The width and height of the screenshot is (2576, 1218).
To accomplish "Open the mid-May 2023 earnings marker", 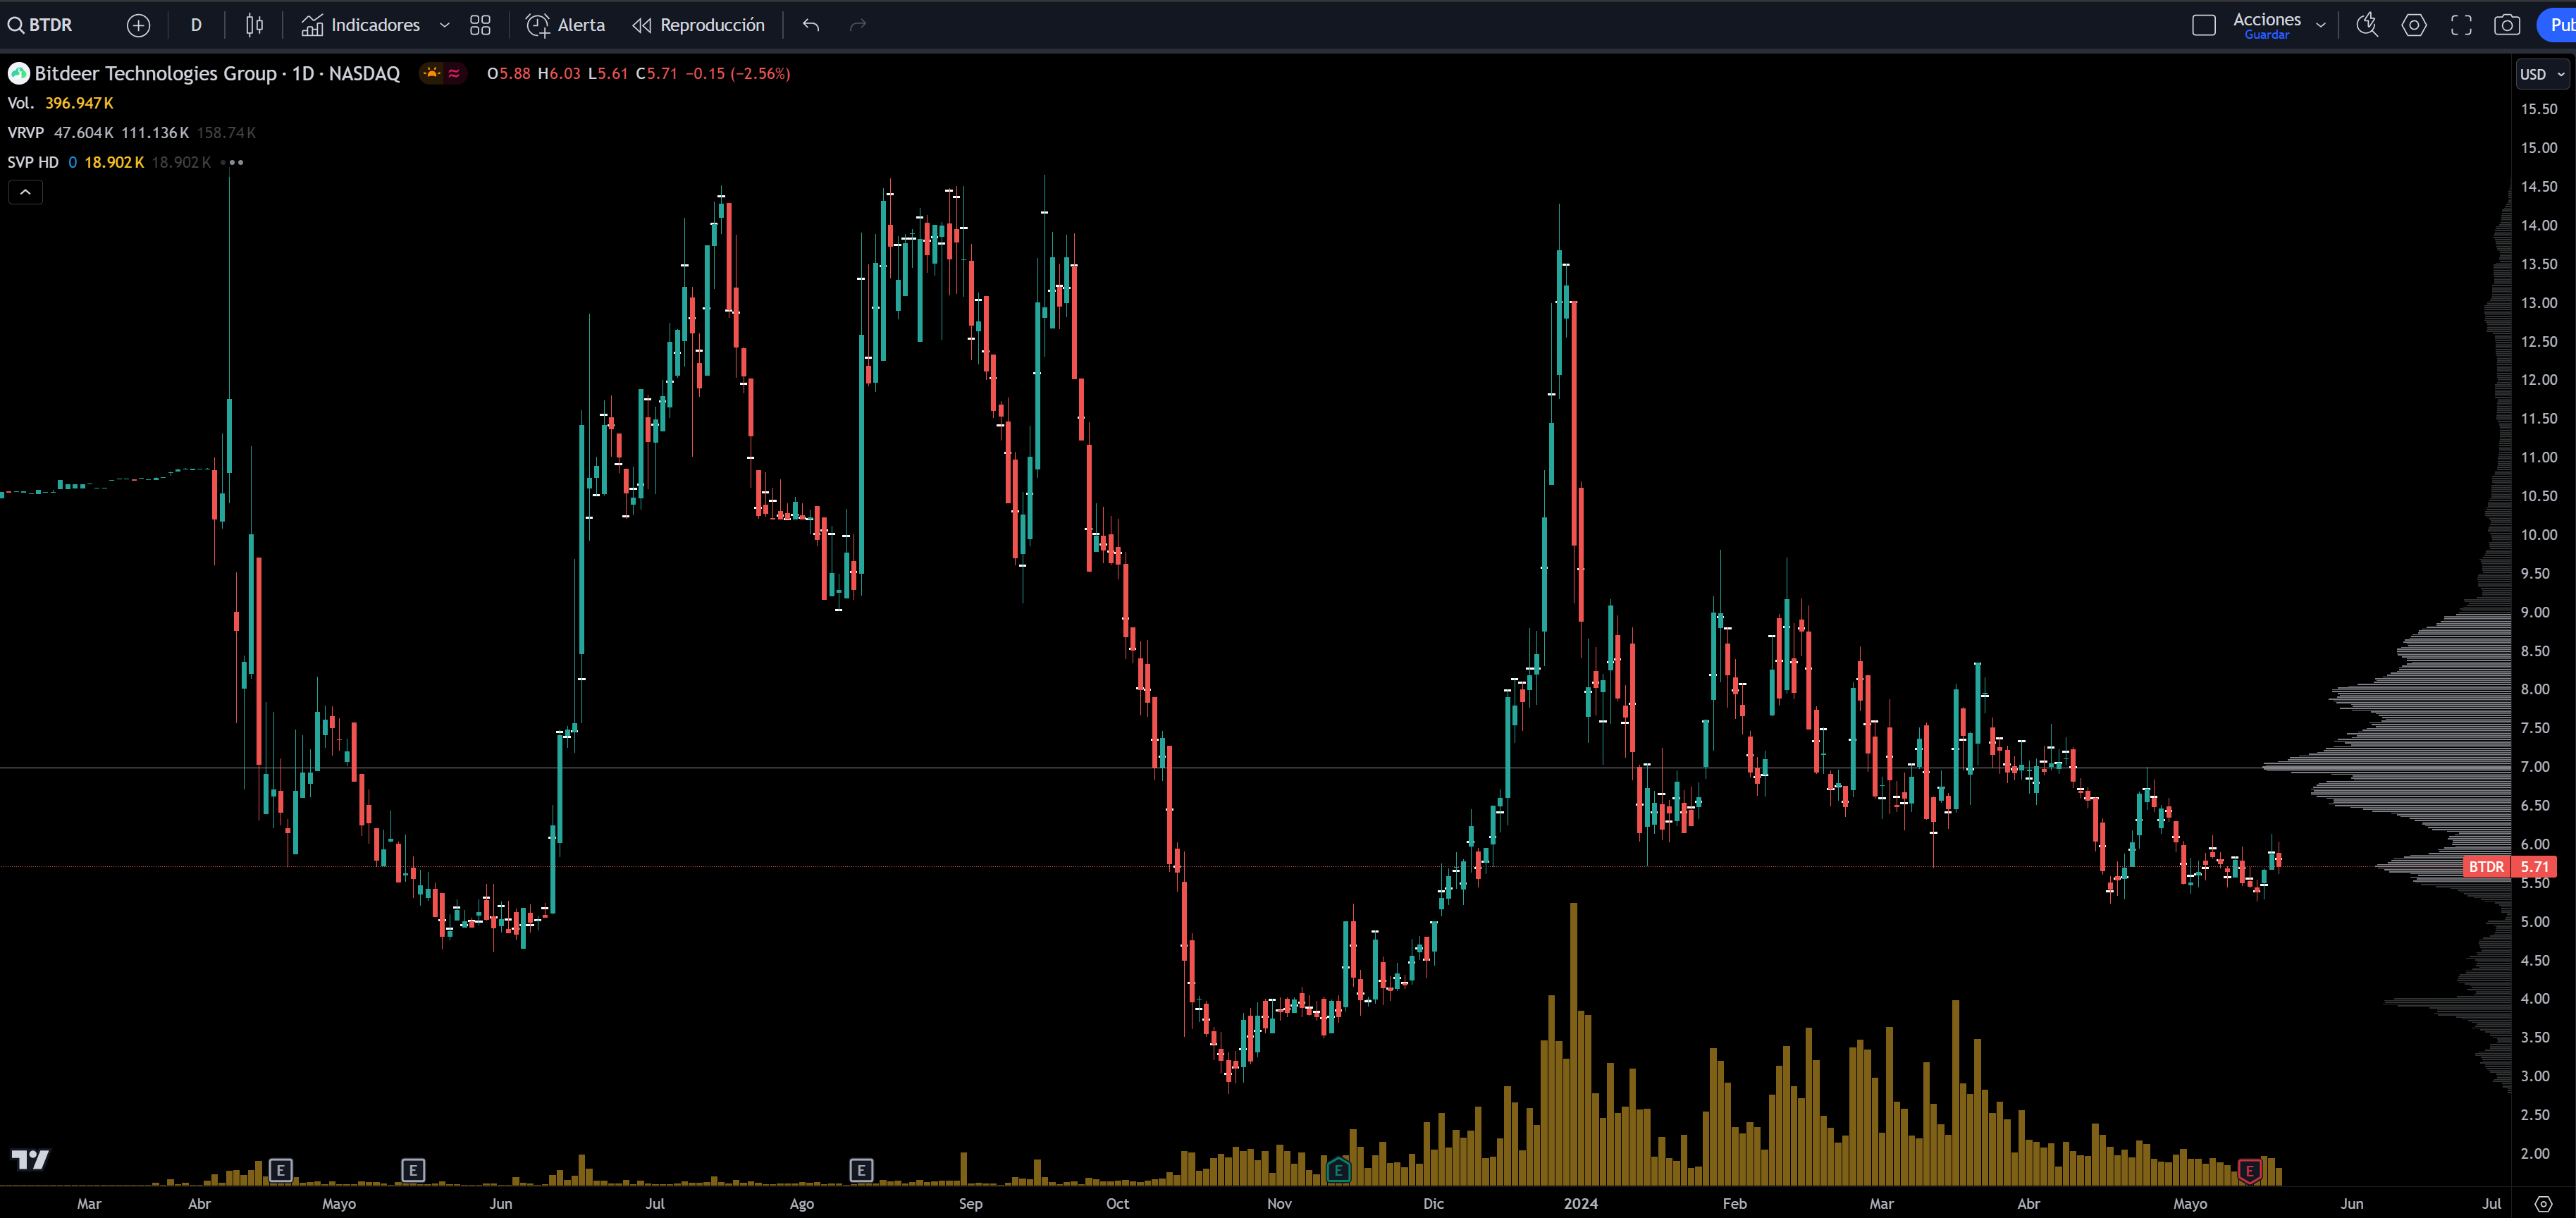I will 413,1169.
